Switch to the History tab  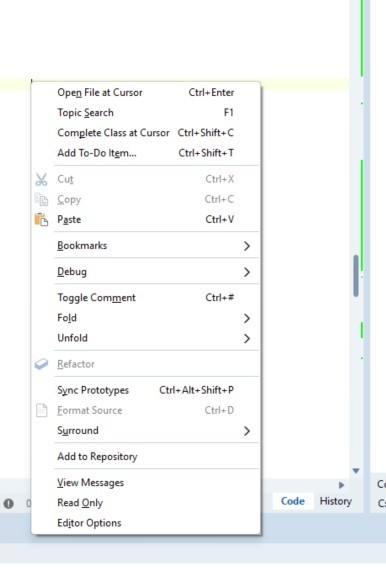(x=336, y=501)
